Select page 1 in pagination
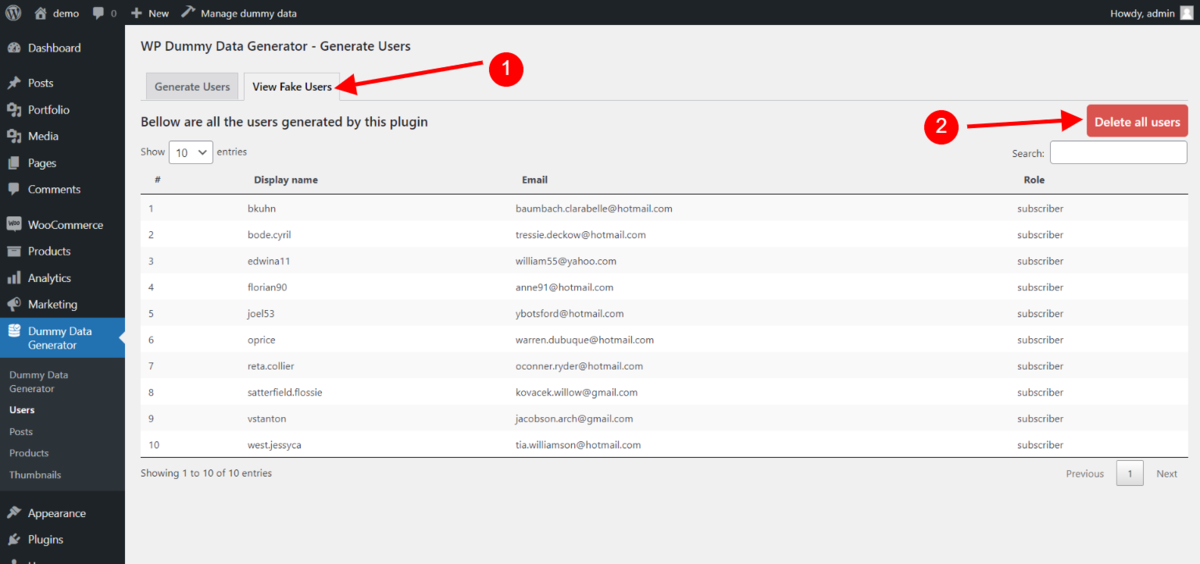Viewport: 1200px width, 564px height. tap(1130, 474)
